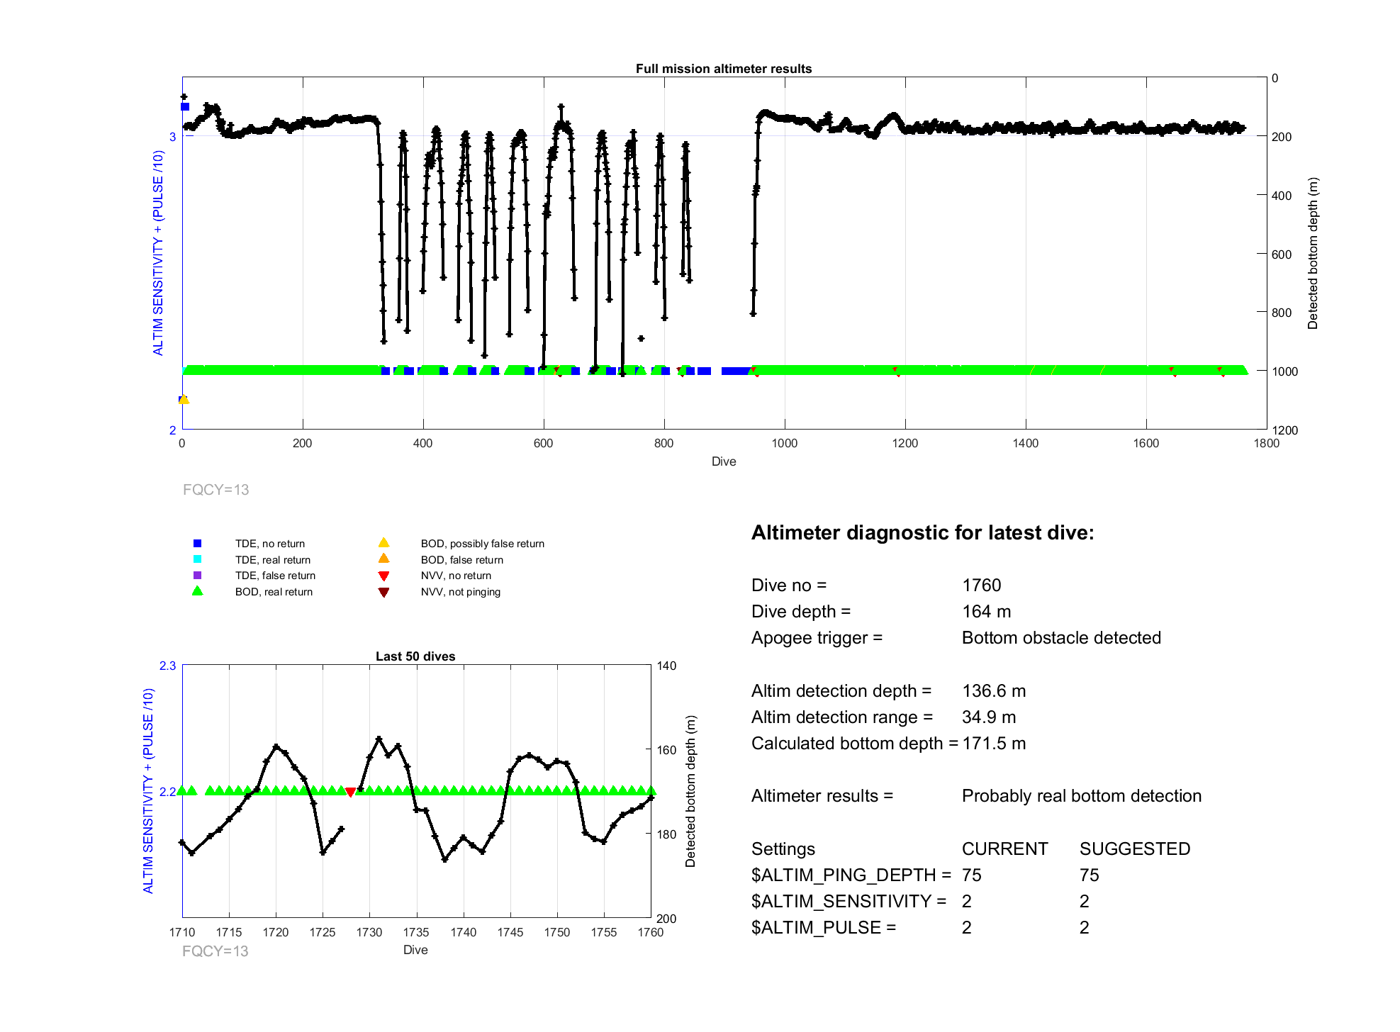Image resolution: width=1400 pixels, height=1032 pixels.
Task: Click the 'Dive' x-axis label of the Last 50 dives plot
Action: [x=415, y=950]
